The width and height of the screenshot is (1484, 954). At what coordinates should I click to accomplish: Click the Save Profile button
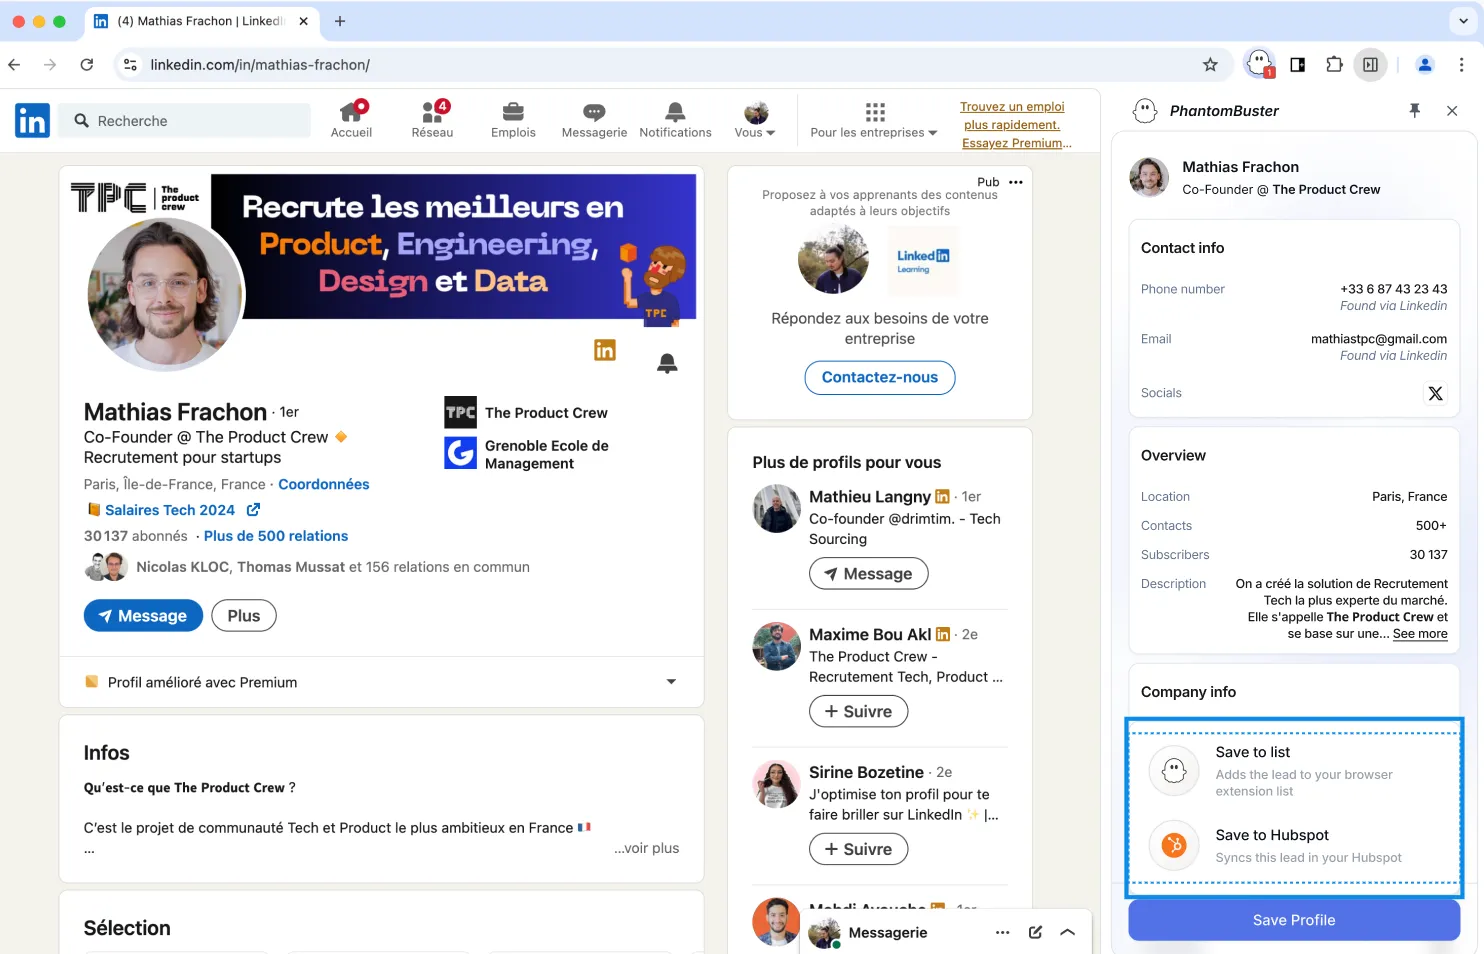pos(1293,919)
